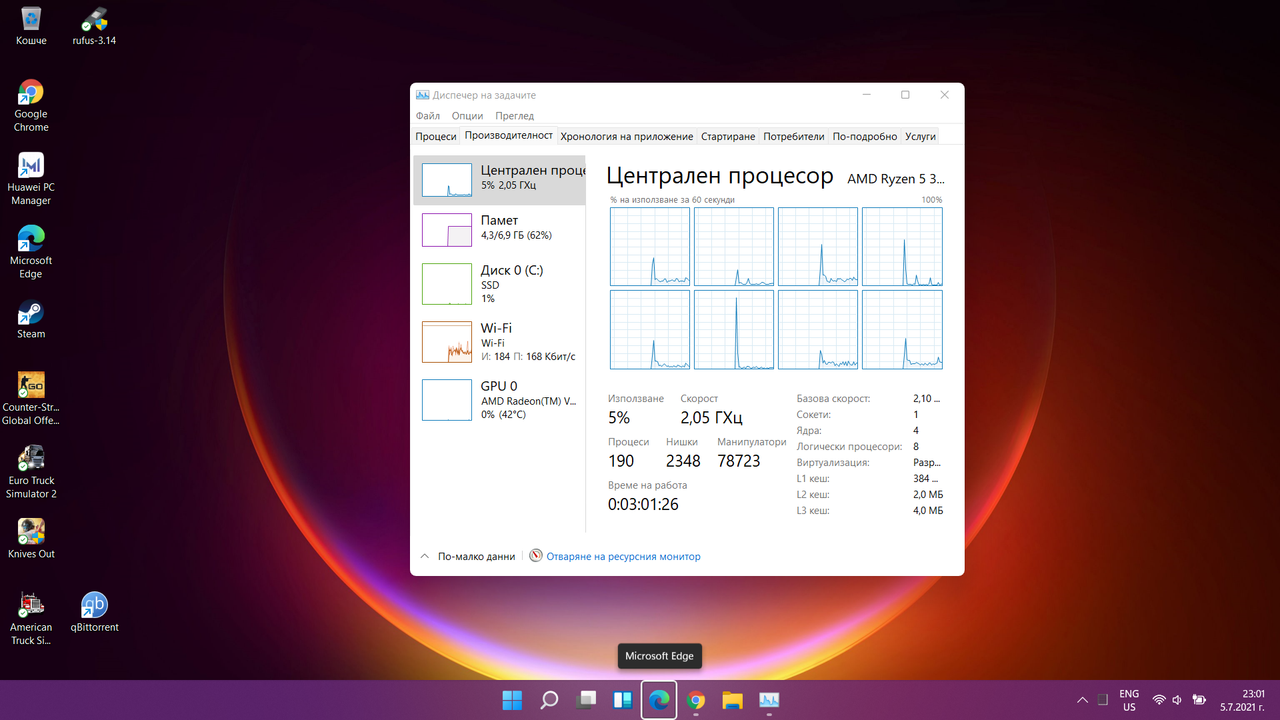The image size is (1280, 720).
Task: Open taskbar Search magnifier
Action: coord(549,700)
